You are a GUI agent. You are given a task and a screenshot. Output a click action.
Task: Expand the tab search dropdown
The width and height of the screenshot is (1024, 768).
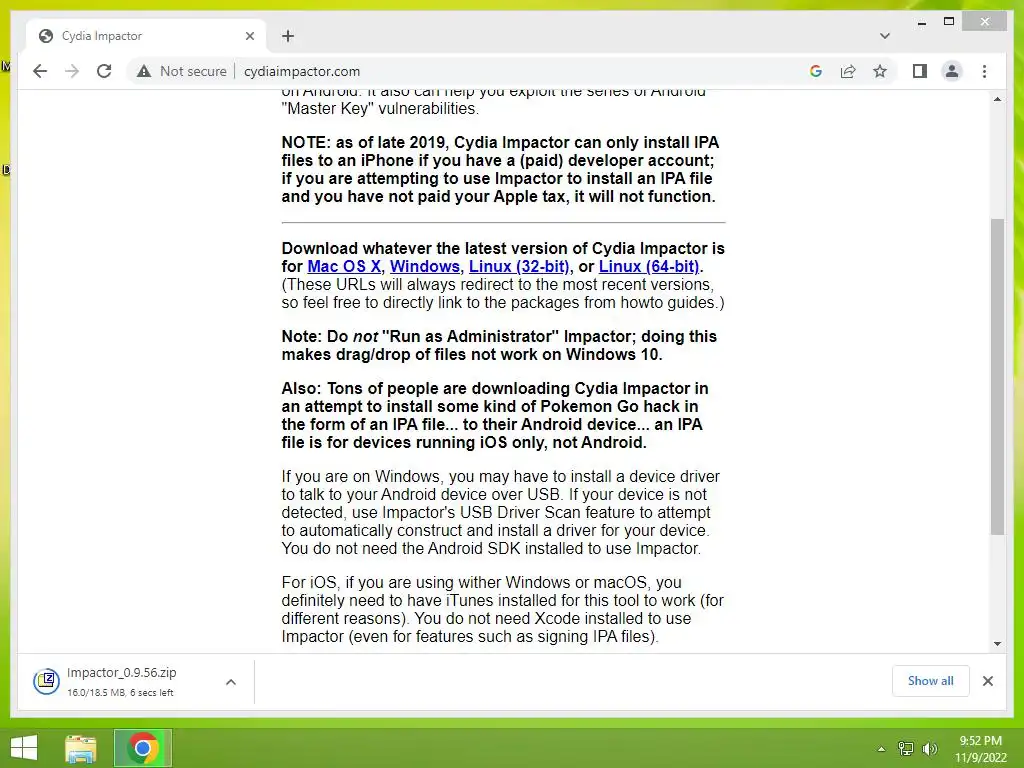(885, 36)
